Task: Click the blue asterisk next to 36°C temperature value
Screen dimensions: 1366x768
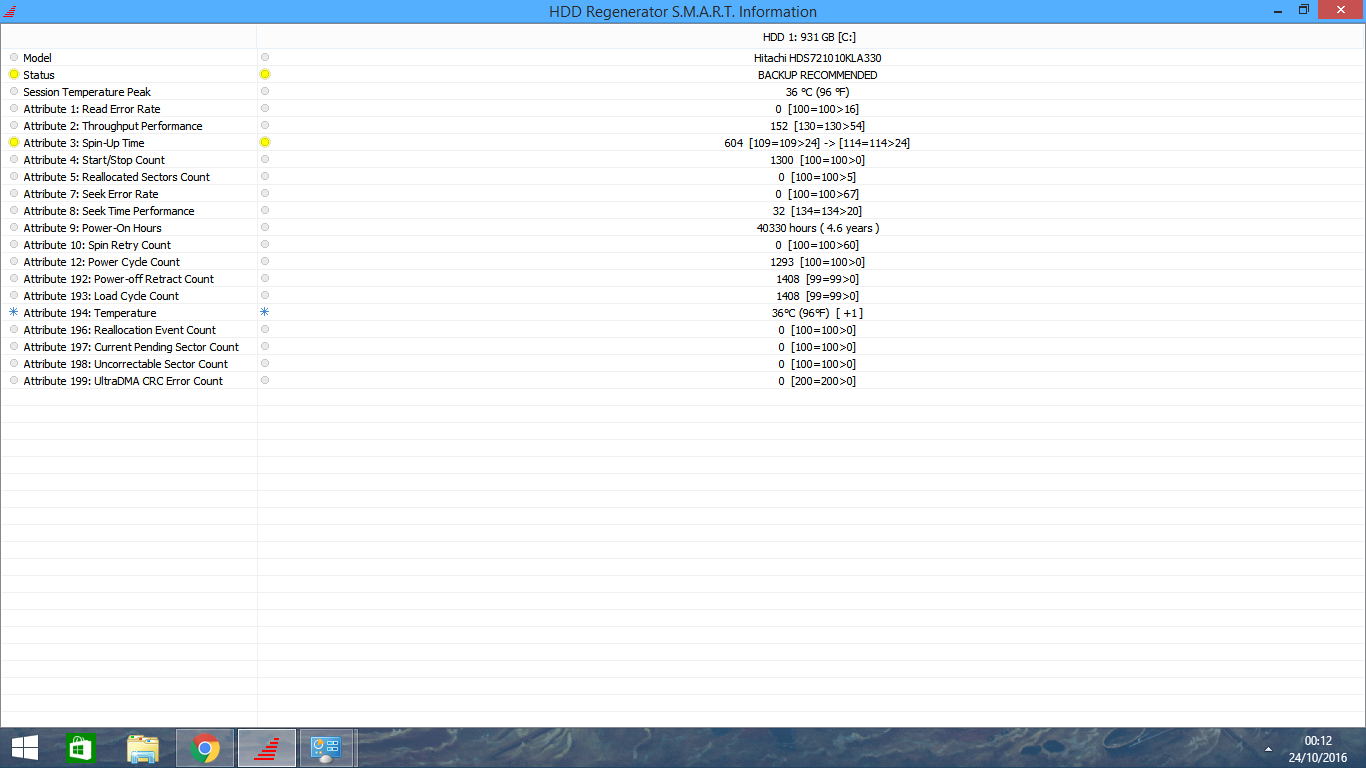Action: [265, 313]
